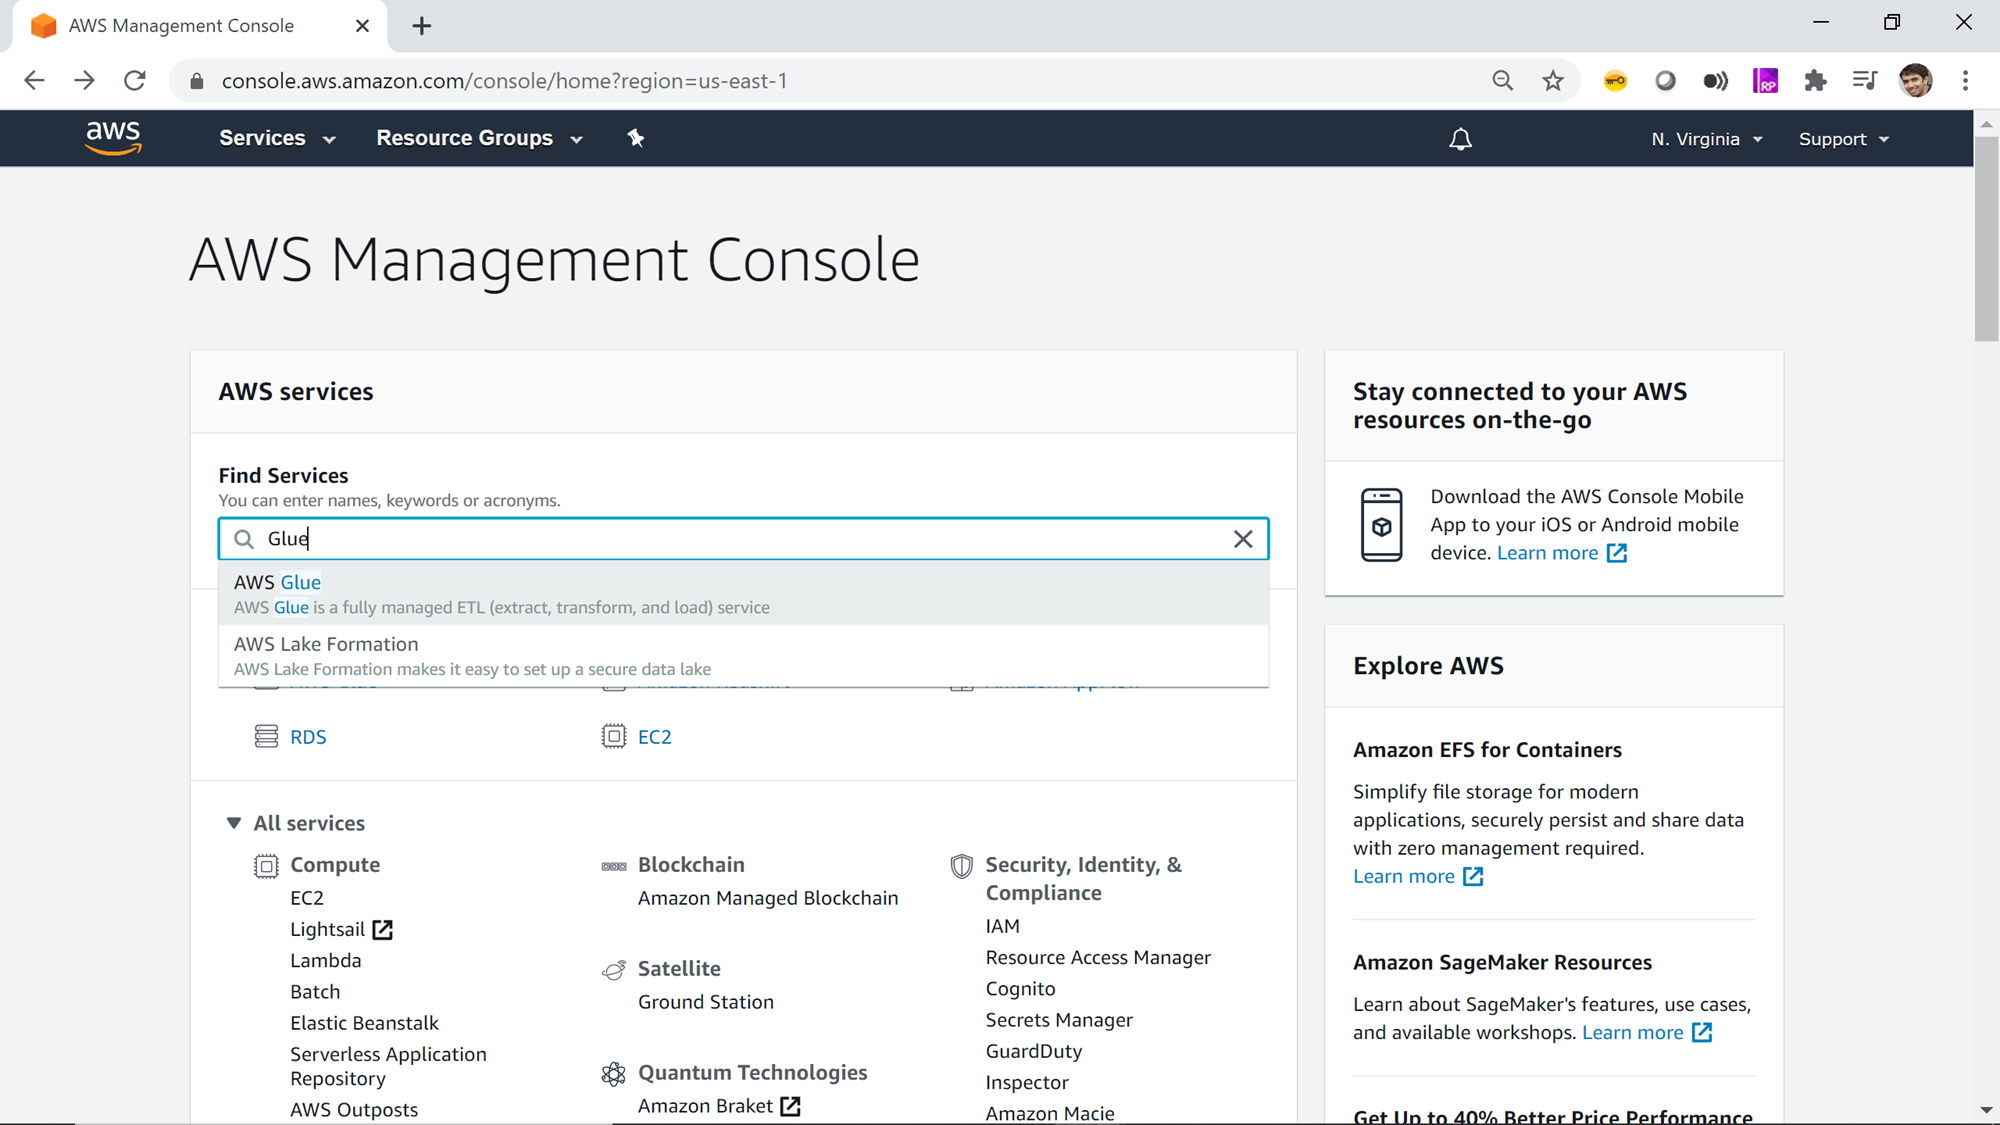Click the page vertical scrollbar thumb
The height and width of the screenshot is (1125, 2000).
click(1986, 240)
